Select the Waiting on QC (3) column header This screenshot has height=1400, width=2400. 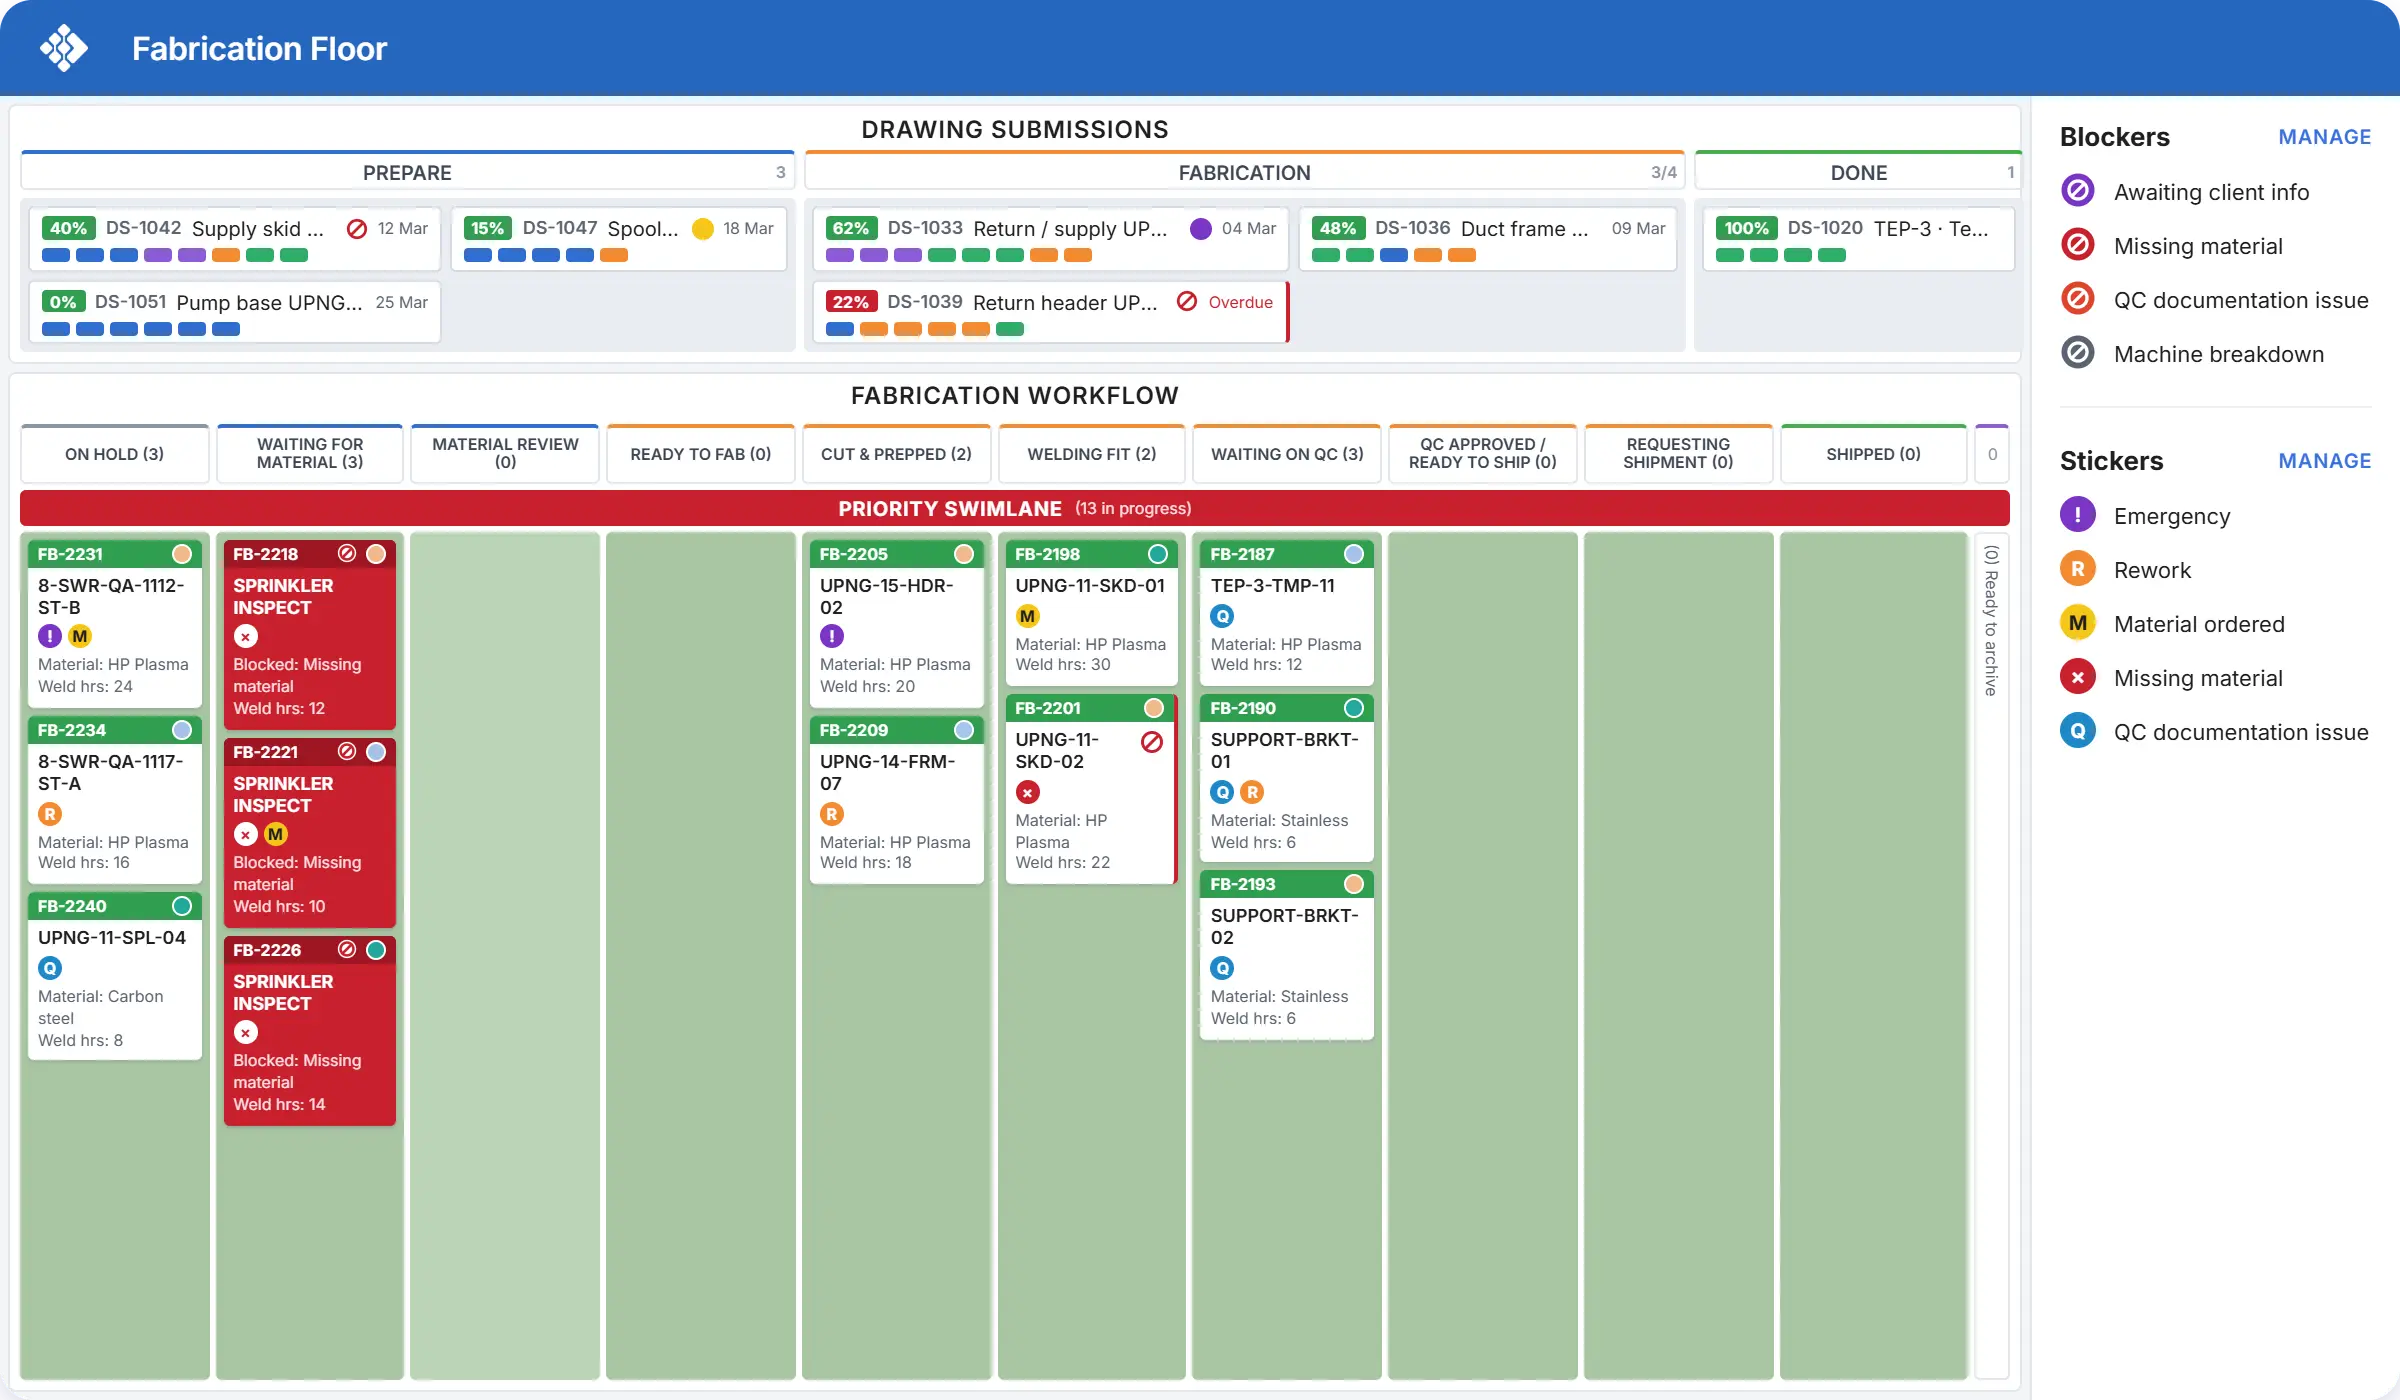click(1287, 454)
